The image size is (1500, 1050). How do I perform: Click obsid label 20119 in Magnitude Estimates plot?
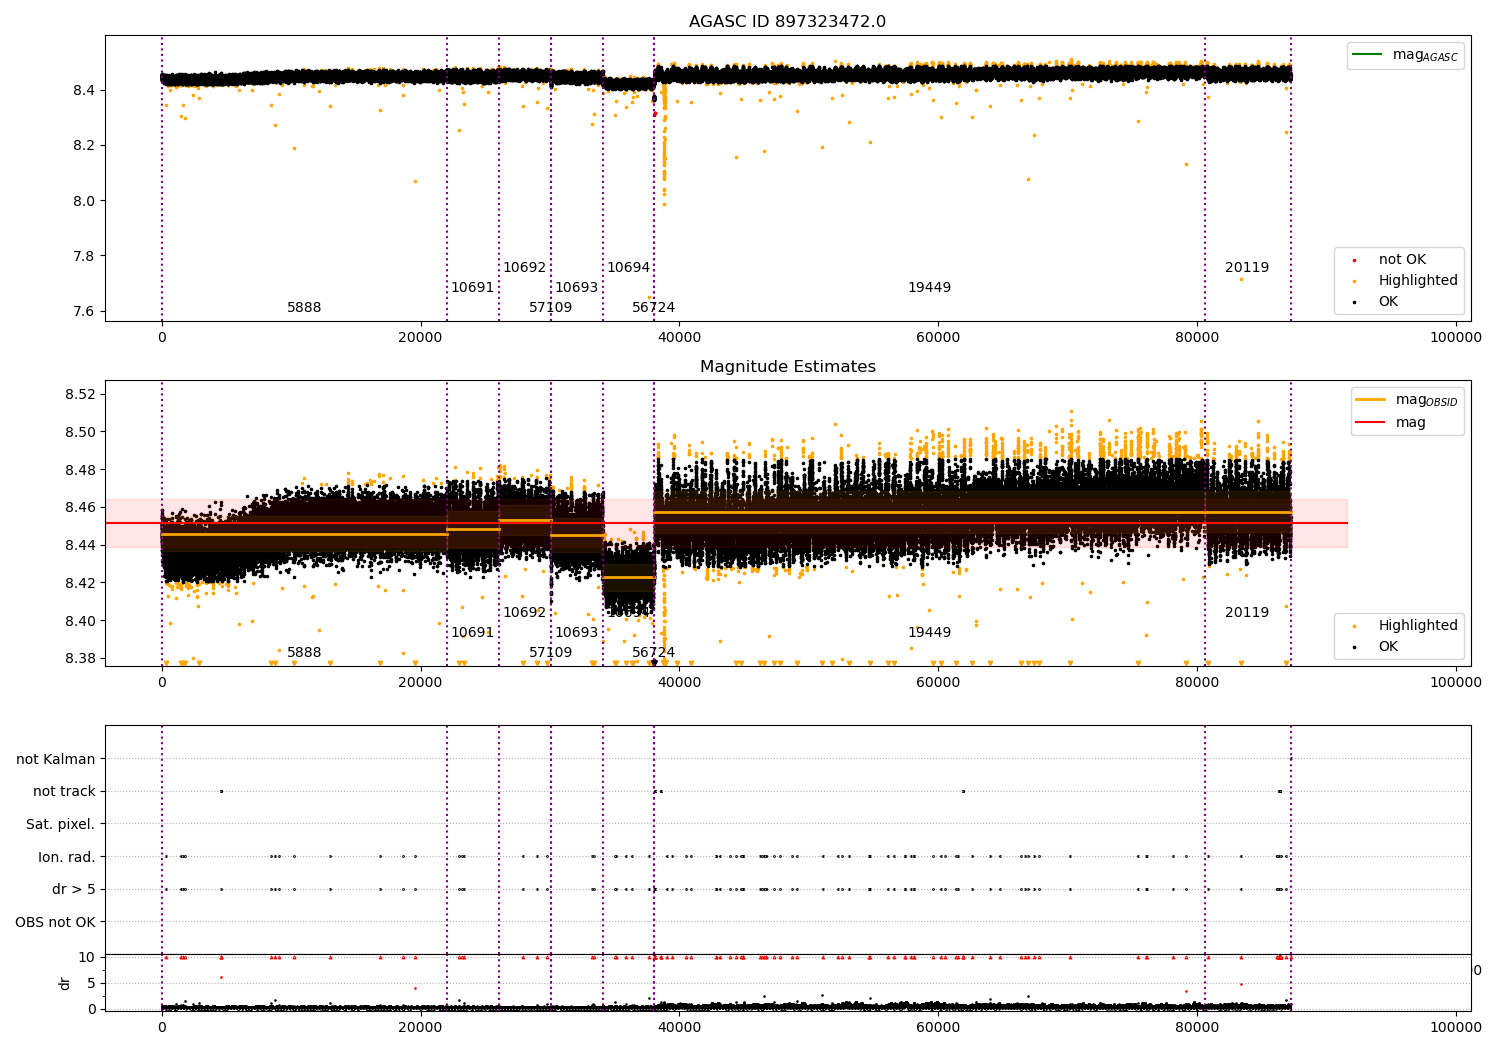click(1246, 613)
